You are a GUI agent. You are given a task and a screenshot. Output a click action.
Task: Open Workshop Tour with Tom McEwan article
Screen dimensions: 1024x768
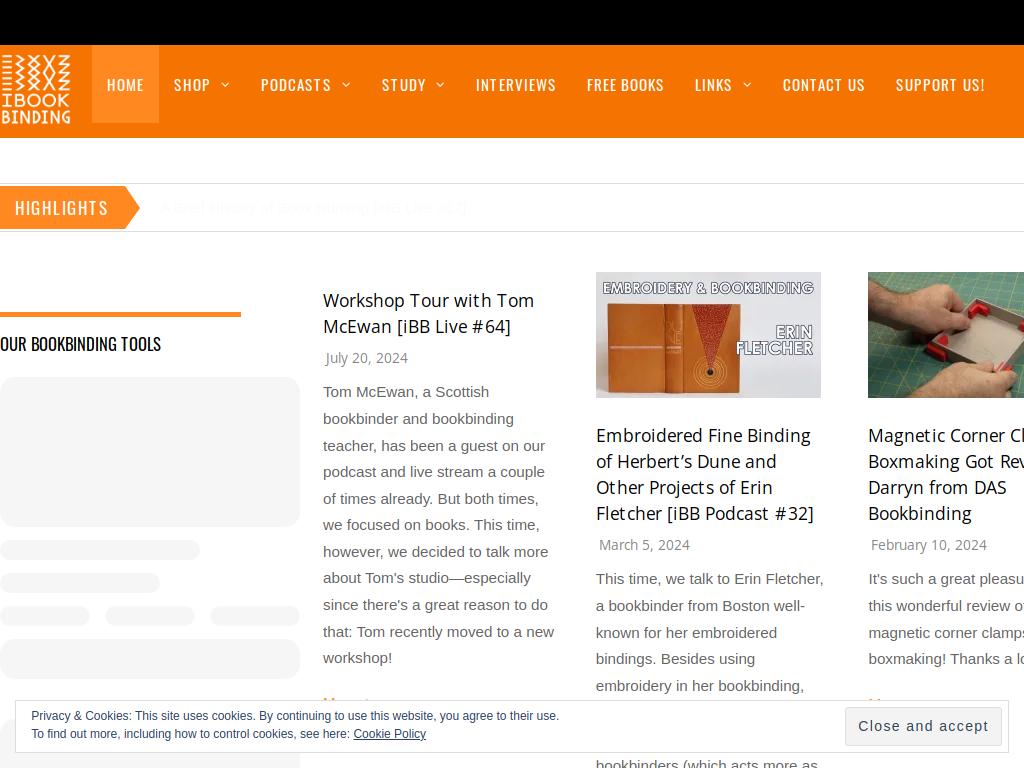(x=428, y=313)
